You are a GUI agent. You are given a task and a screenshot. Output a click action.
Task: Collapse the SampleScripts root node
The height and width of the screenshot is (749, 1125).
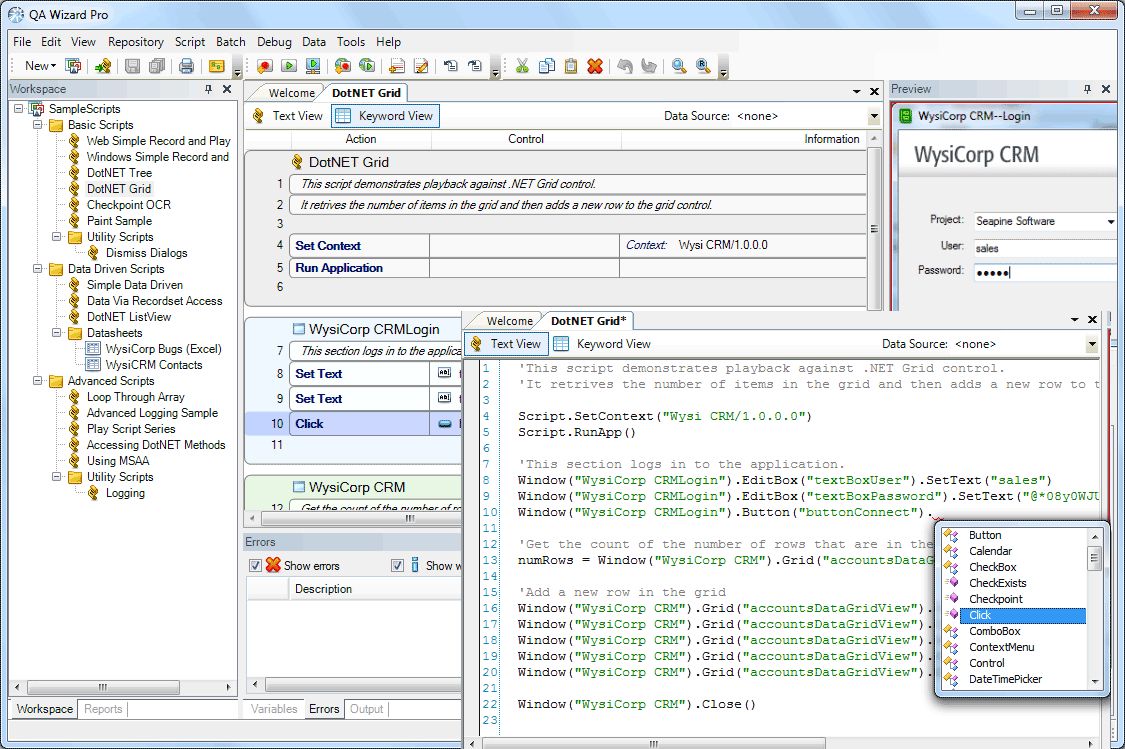[19, 109]
